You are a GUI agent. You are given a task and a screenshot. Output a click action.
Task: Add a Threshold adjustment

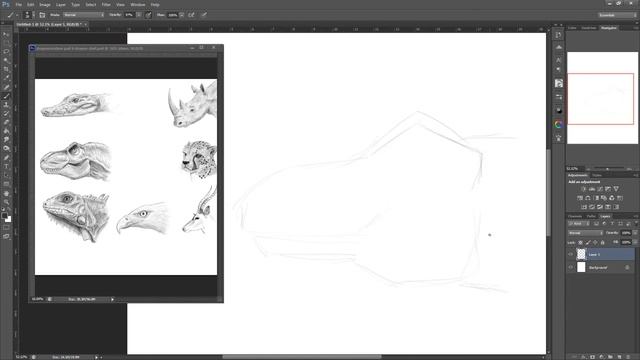600,207
